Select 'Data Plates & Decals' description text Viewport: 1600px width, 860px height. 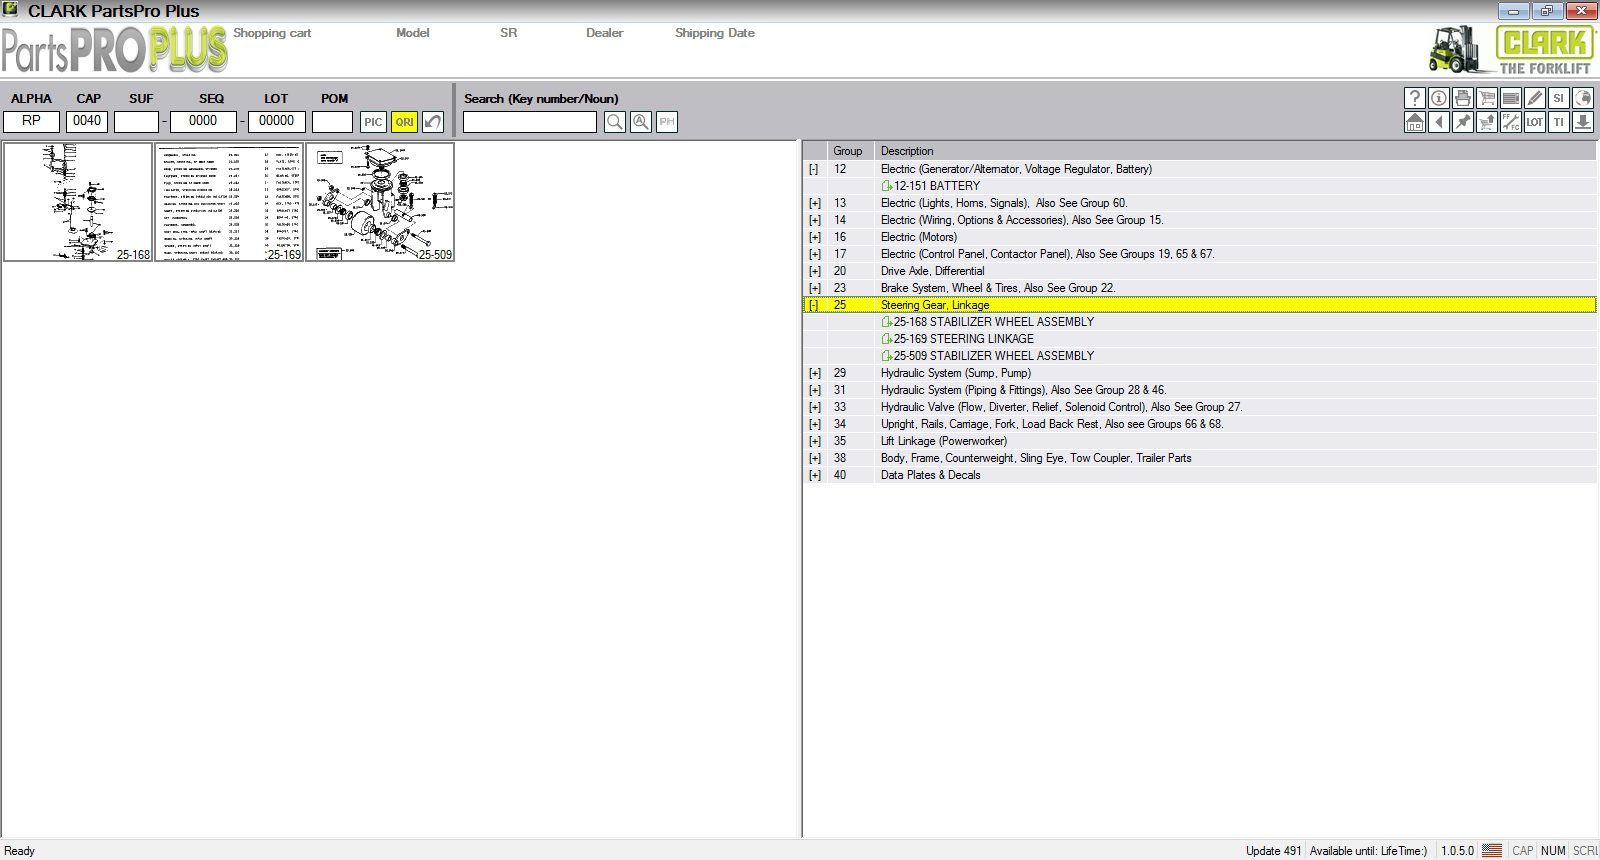point(930,475)
